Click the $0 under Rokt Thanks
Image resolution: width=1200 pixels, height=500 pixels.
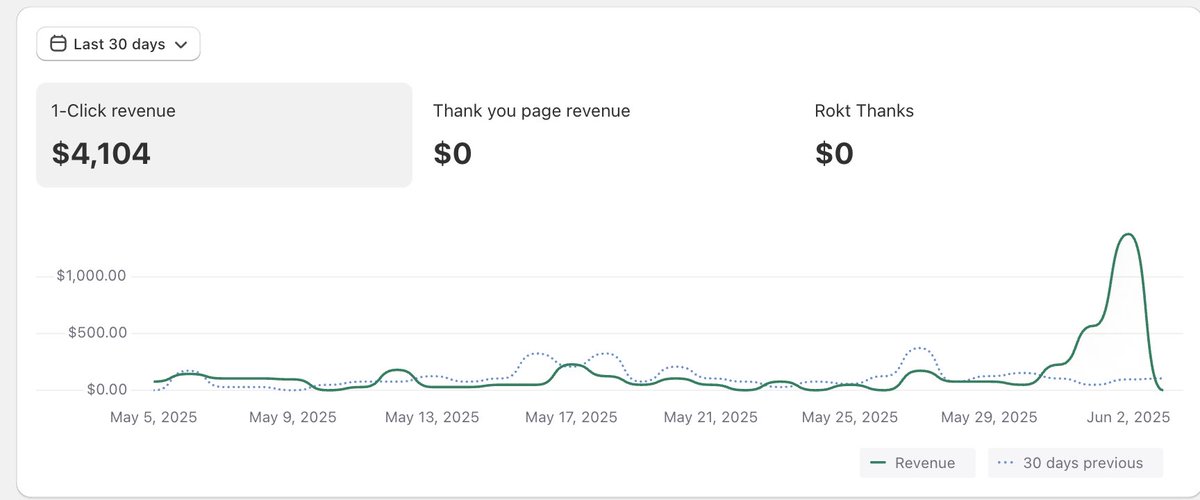point(834,153)
